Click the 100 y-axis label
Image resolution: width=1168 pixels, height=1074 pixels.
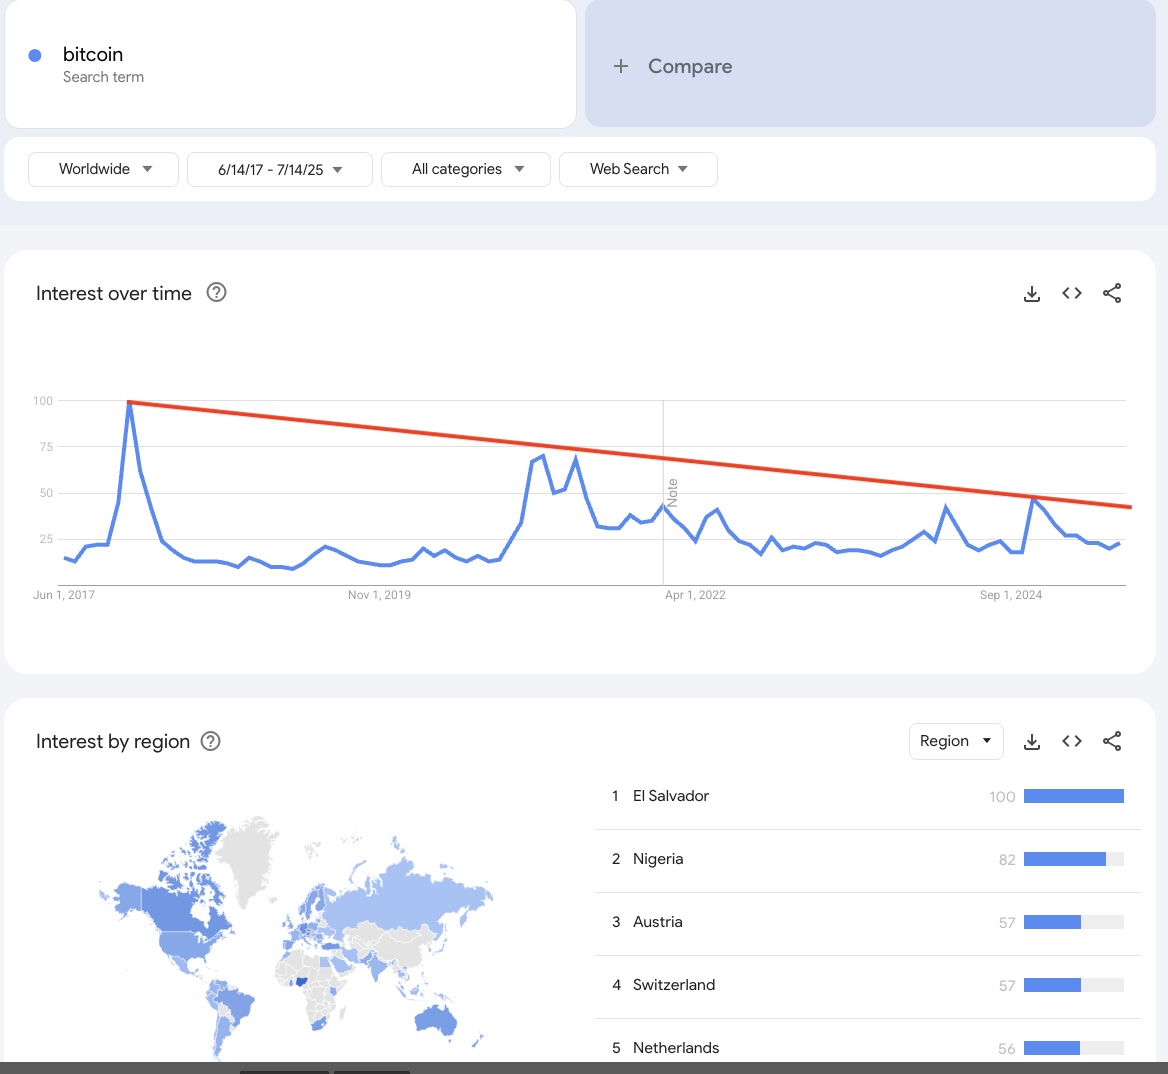pyautogui.click(x=43, y=401)
